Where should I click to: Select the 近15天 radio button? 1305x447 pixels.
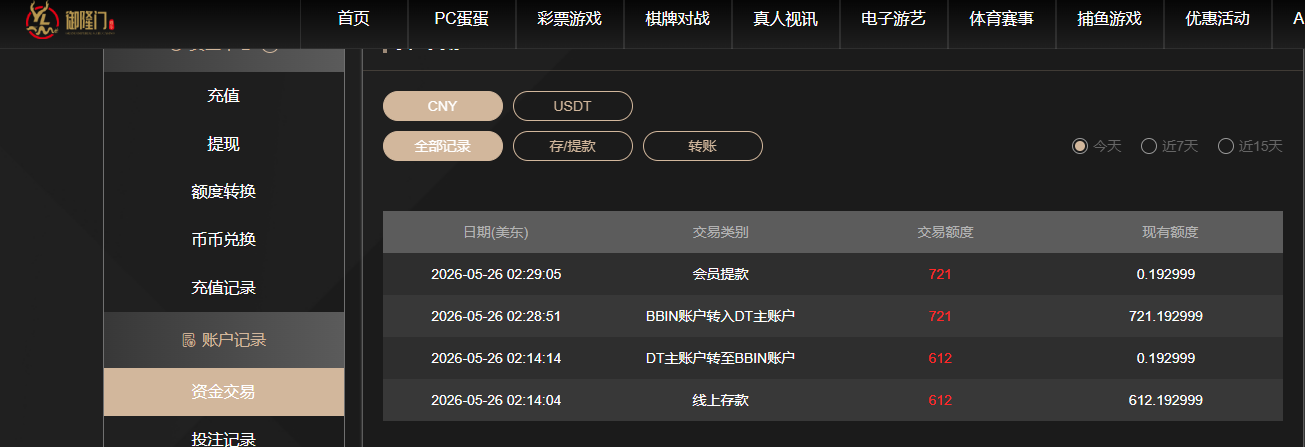(1225, 146)
